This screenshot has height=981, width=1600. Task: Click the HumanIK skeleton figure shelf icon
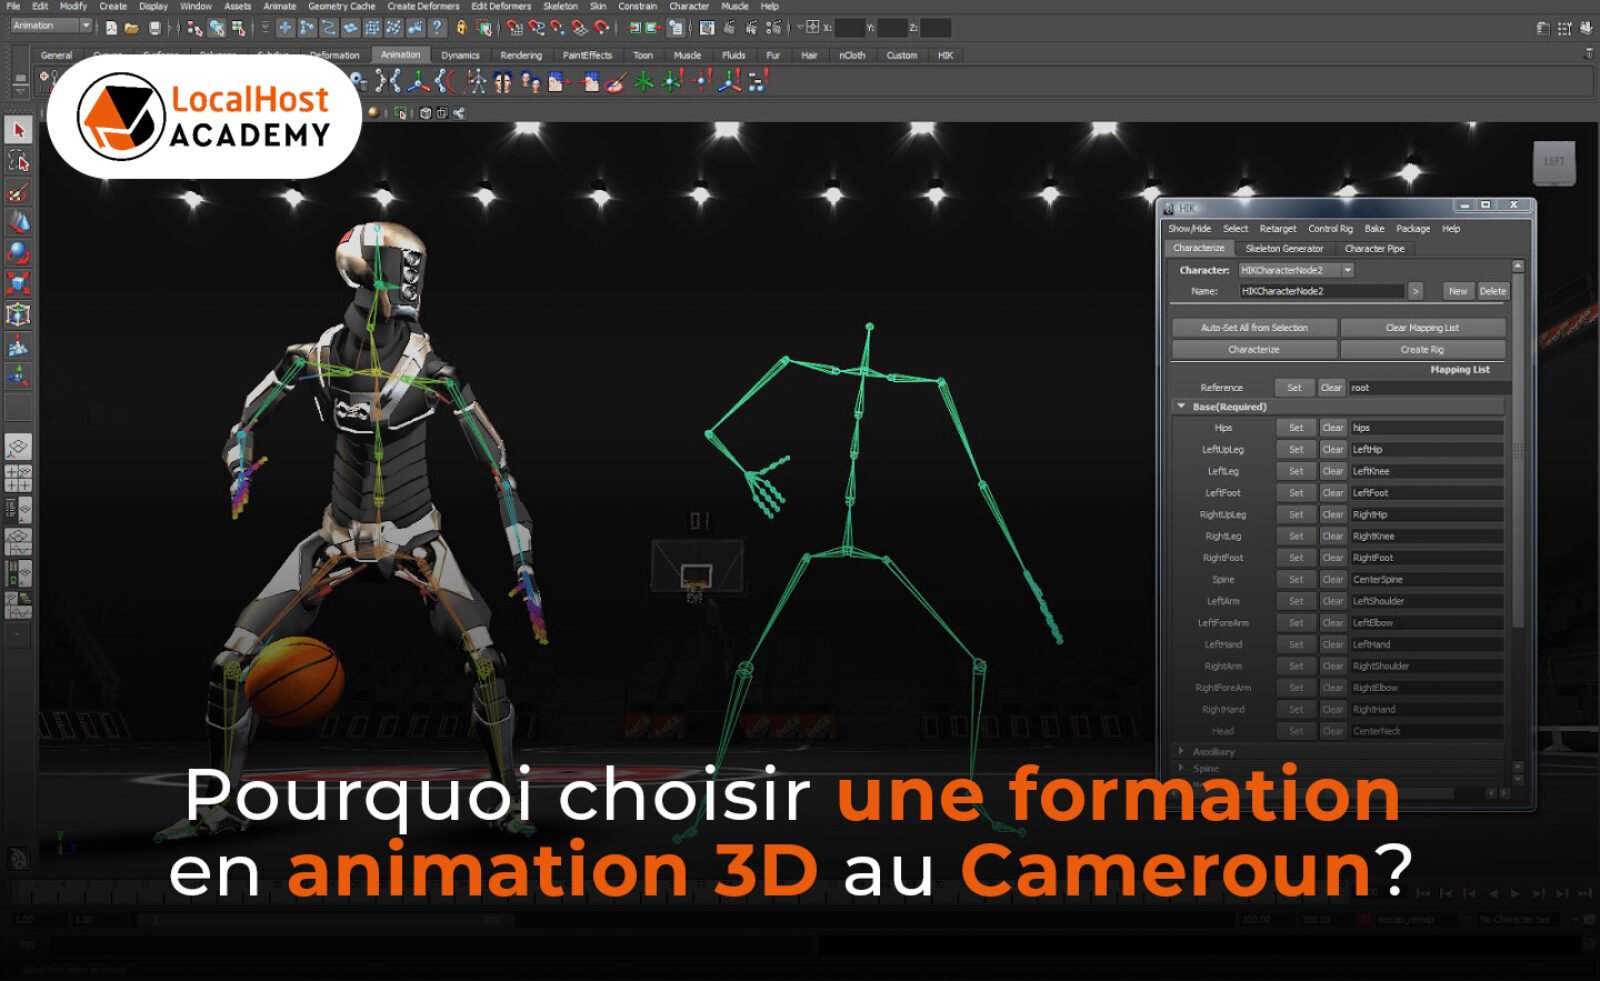pyautogui.click(x=477, y=82)
